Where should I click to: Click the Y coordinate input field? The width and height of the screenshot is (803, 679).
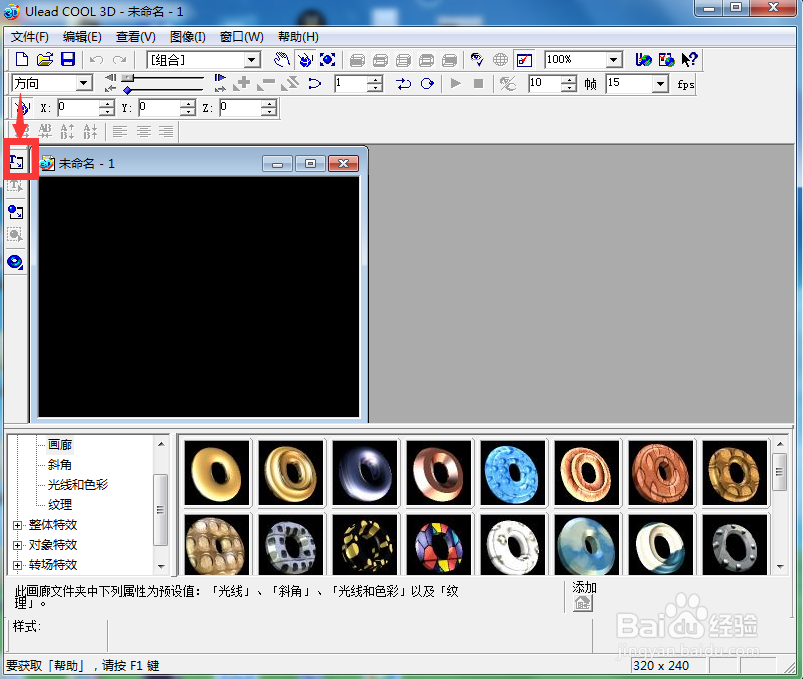[159, 108]
